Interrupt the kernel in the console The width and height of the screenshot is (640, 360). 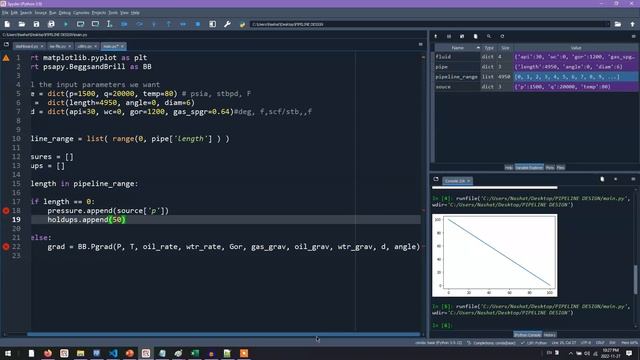616,179
